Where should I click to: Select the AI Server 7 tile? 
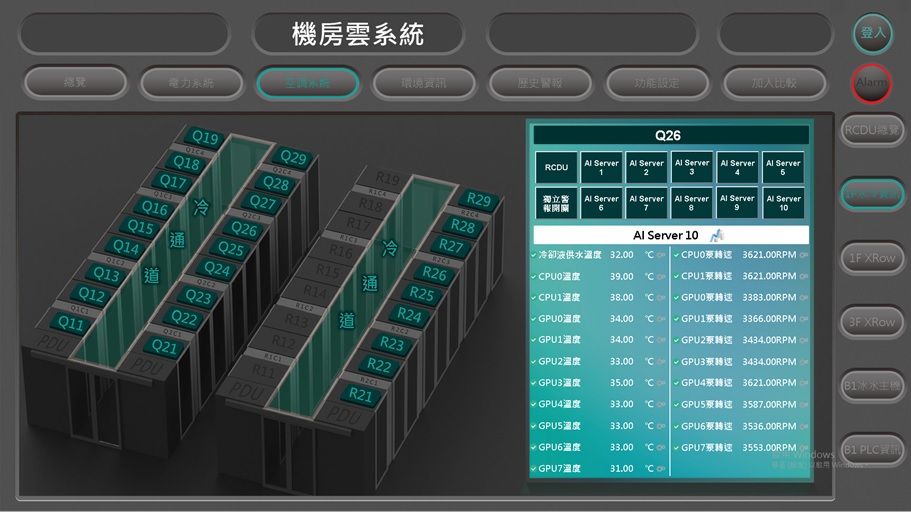[647, 203]
